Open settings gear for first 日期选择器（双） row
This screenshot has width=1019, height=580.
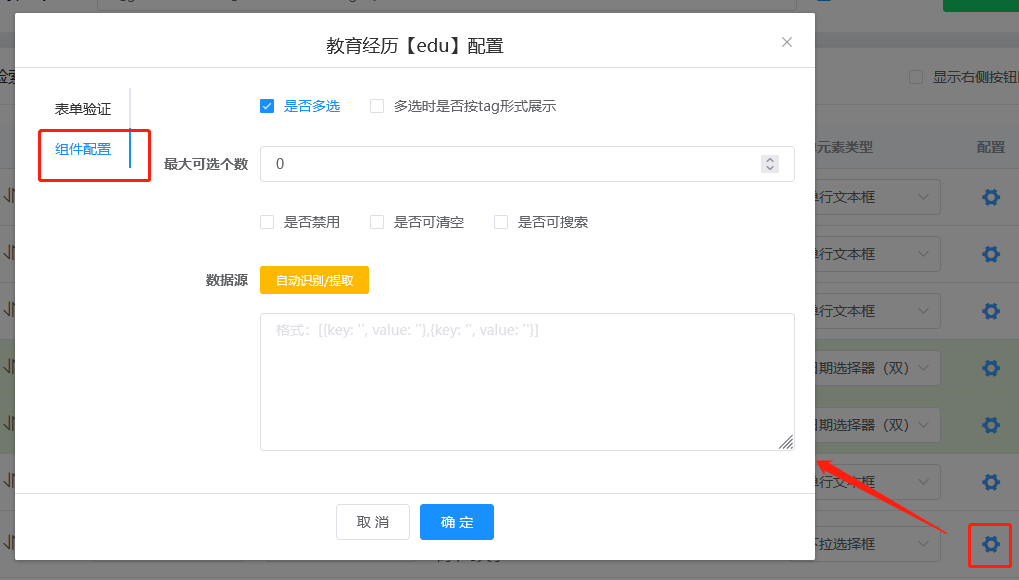point(989,367)
